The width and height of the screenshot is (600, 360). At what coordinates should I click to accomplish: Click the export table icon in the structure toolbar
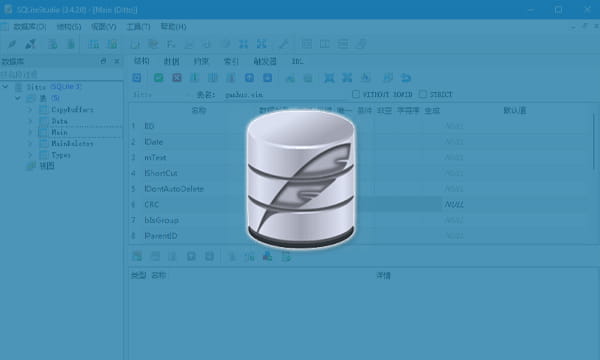point(347,78)
